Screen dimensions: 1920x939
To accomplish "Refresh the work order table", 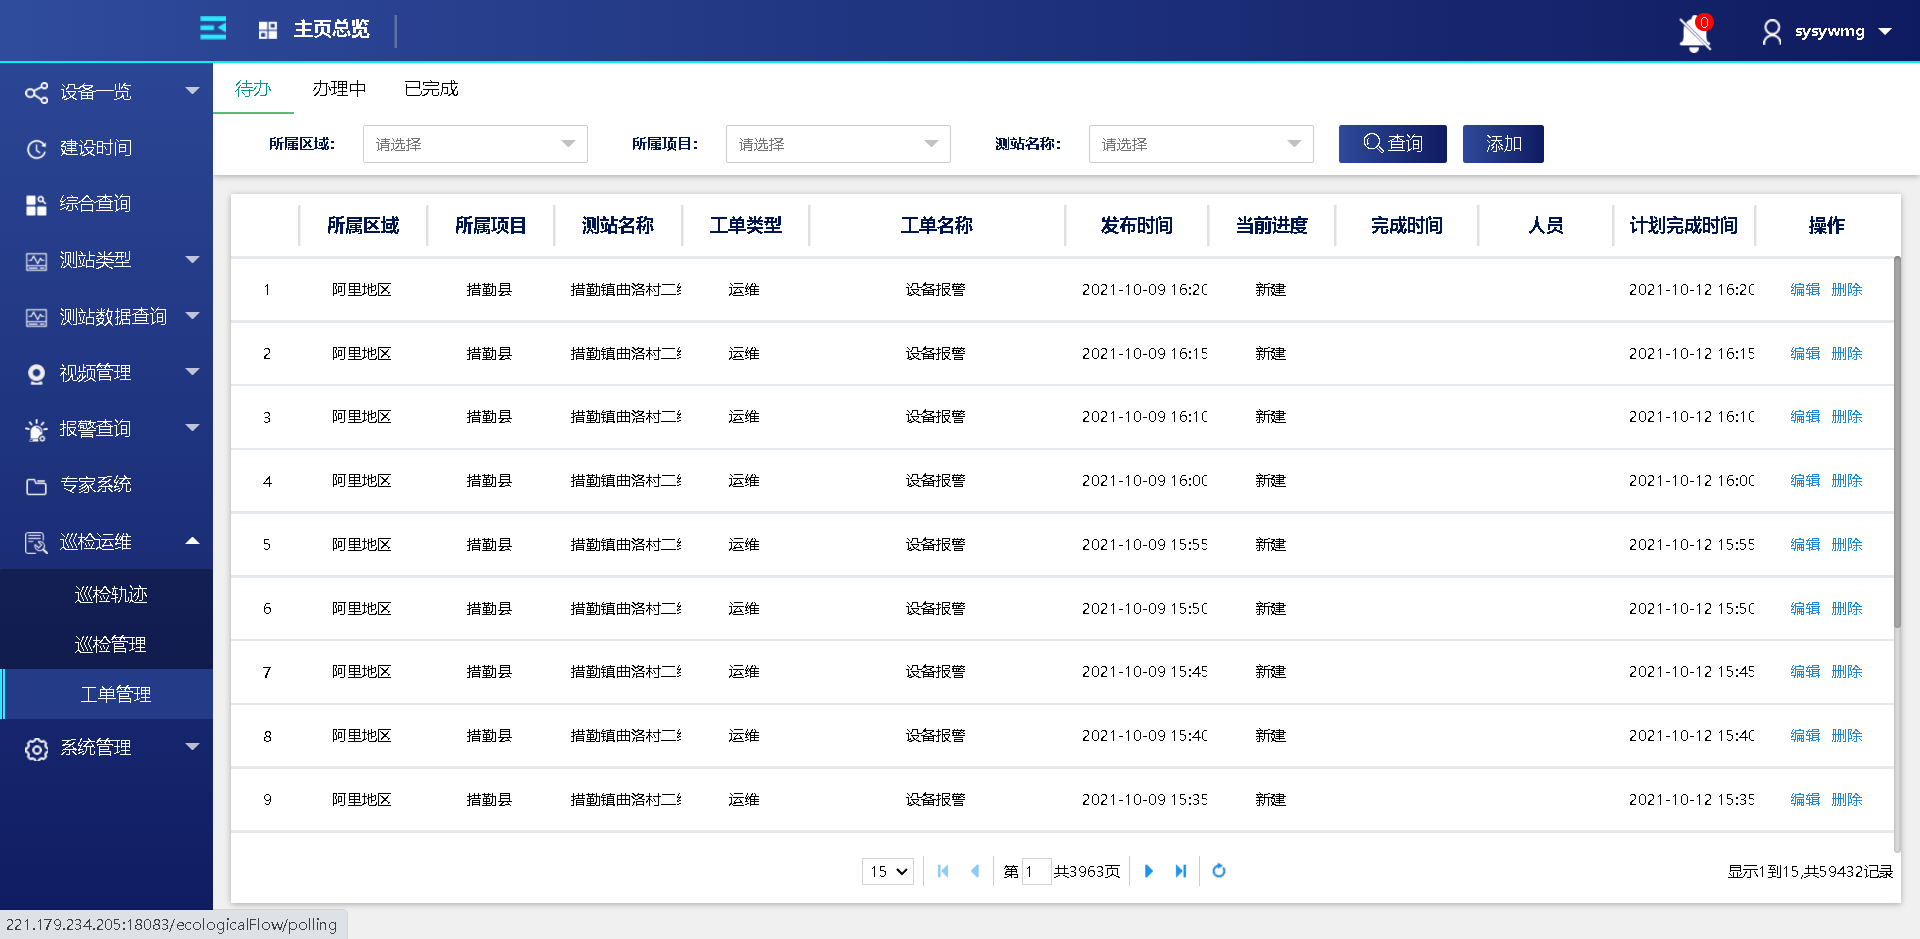I will pos(1219,871).
